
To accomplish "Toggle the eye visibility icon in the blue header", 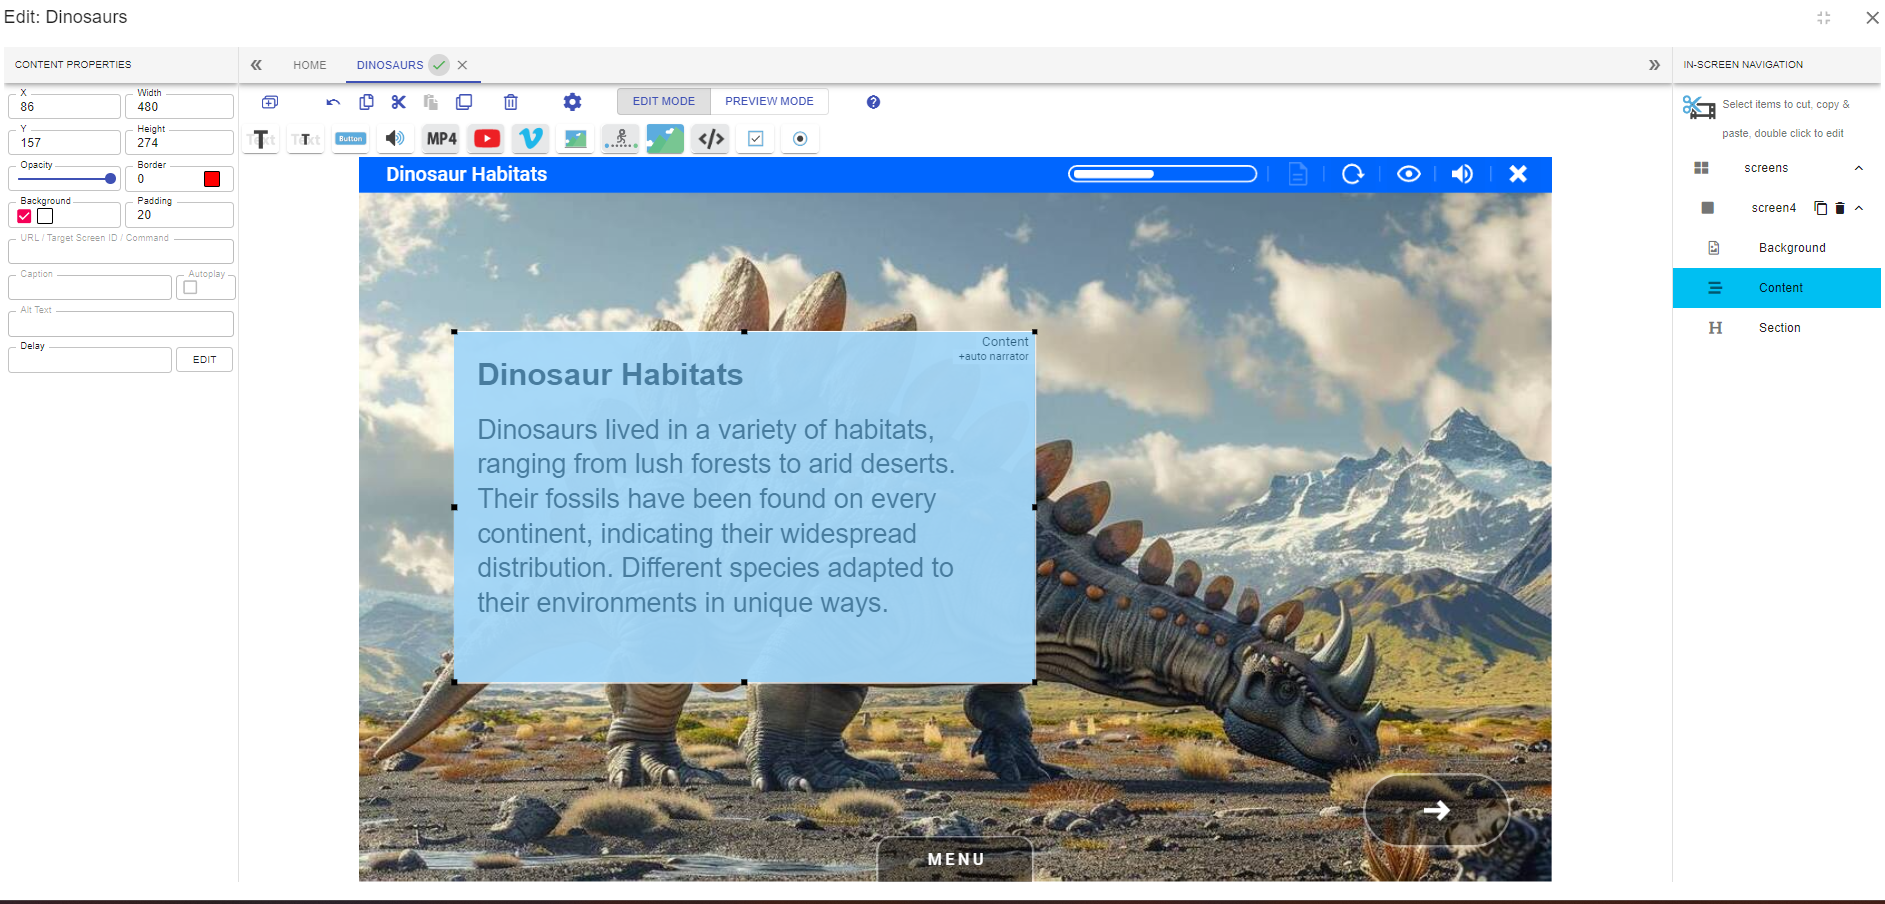I will (1408, 174).
